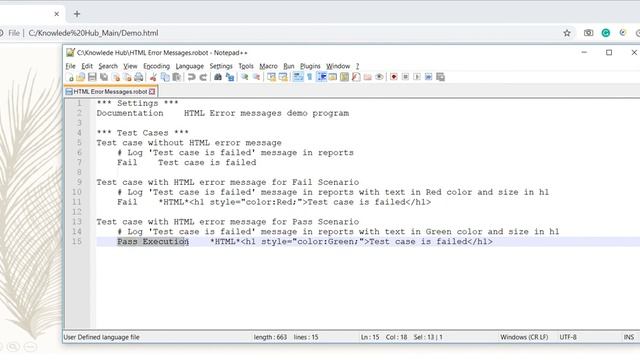Open the Edit menu

pyautogui.click(x=87, y=66)
